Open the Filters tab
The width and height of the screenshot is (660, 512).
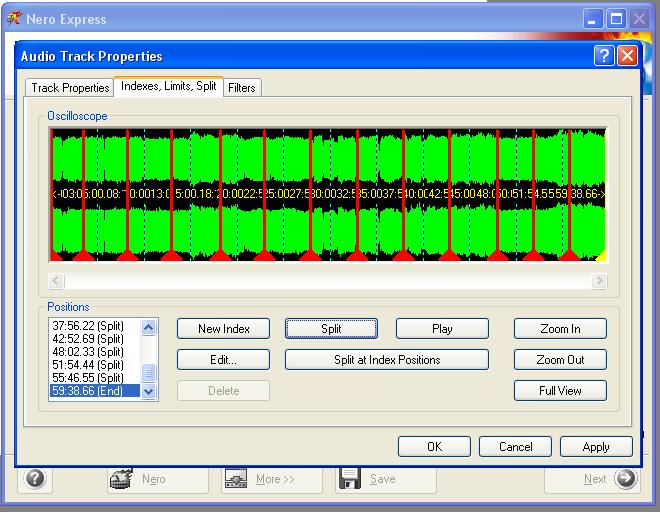pos(242,88)
